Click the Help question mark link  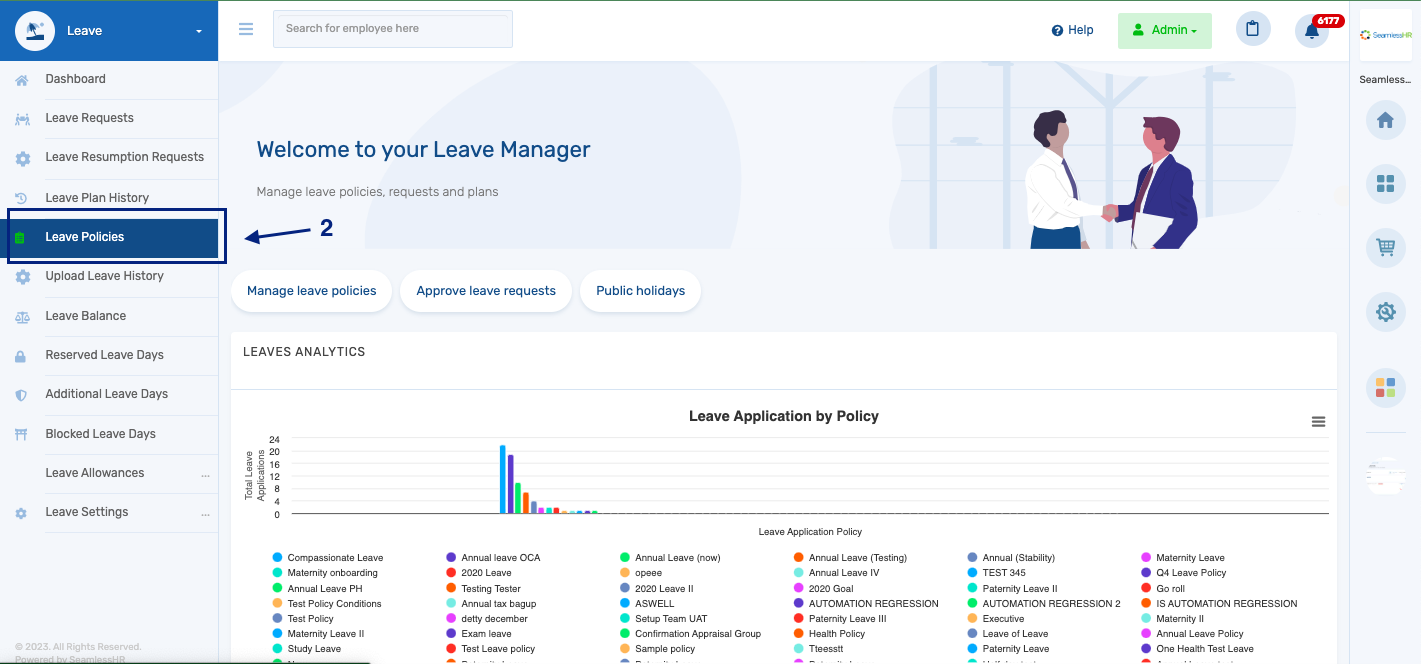(x=1072, y=30)
